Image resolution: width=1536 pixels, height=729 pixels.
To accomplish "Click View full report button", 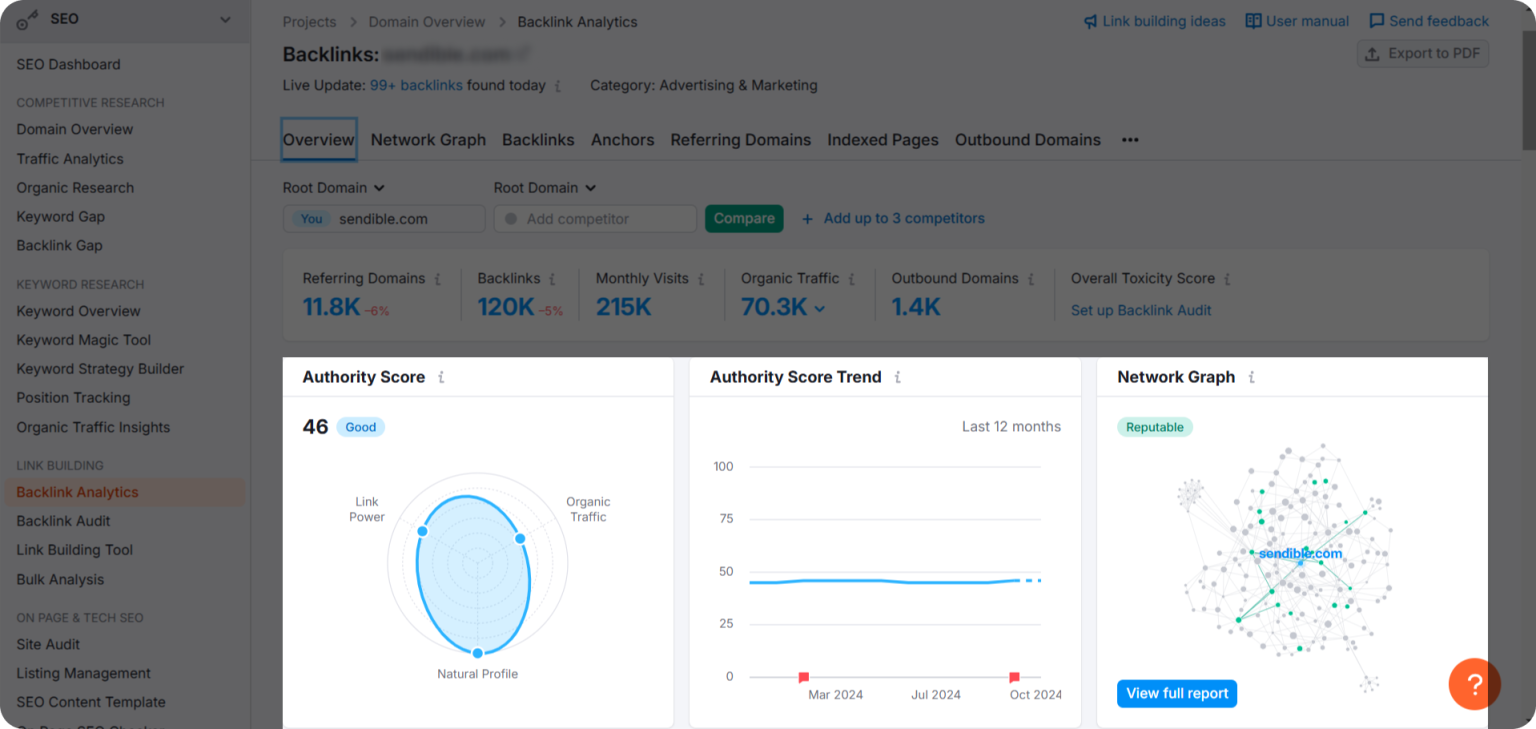I will 1177,694.
